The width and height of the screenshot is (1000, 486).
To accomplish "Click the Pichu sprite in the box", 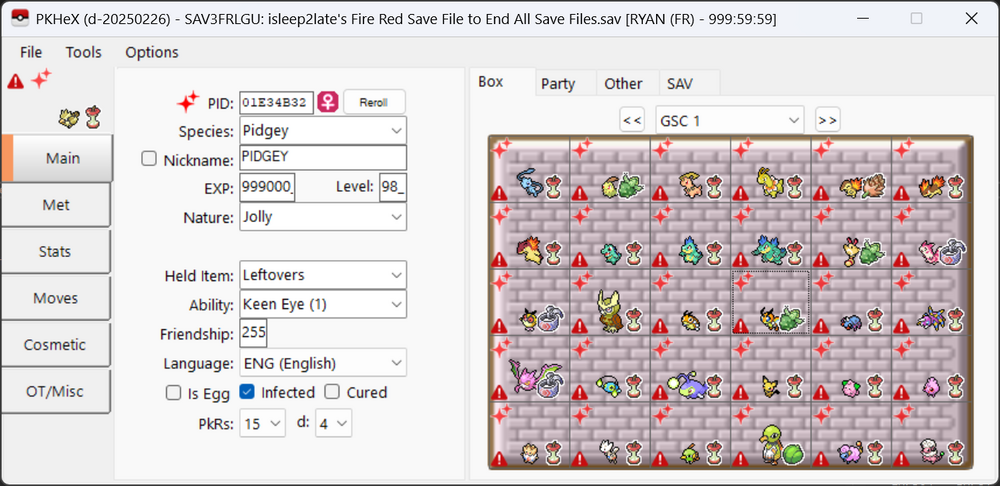I will click(x=768, y=385).
